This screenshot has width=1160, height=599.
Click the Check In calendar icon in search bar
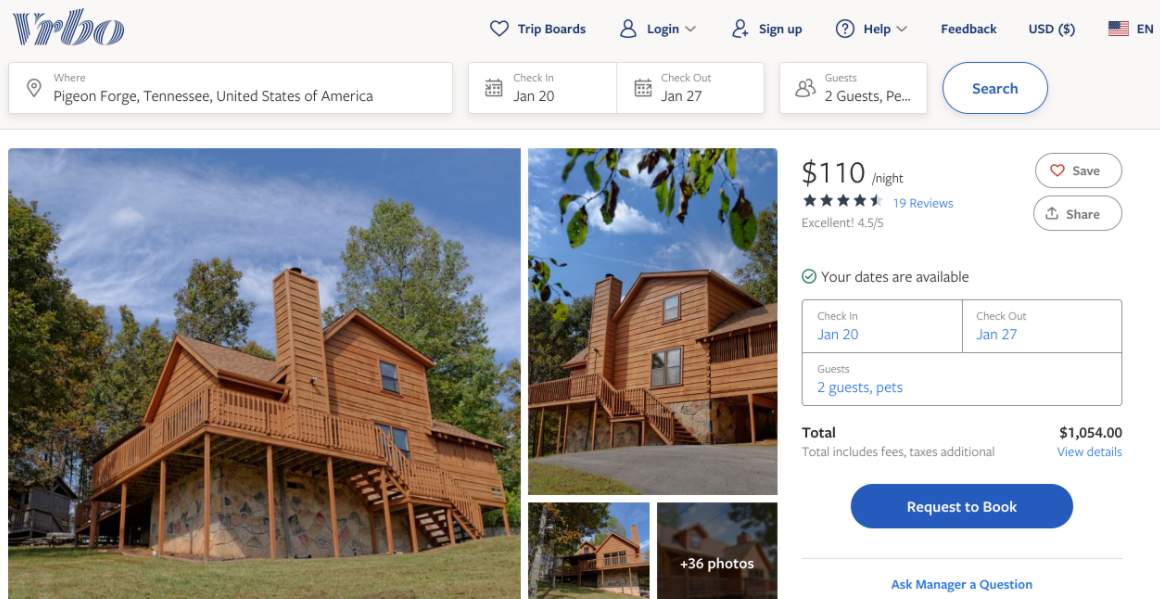tap(493, 88)
